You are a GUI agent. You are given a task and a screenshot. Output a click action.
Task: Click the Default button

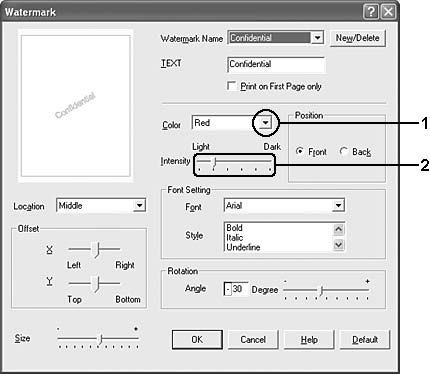point(365,340)
